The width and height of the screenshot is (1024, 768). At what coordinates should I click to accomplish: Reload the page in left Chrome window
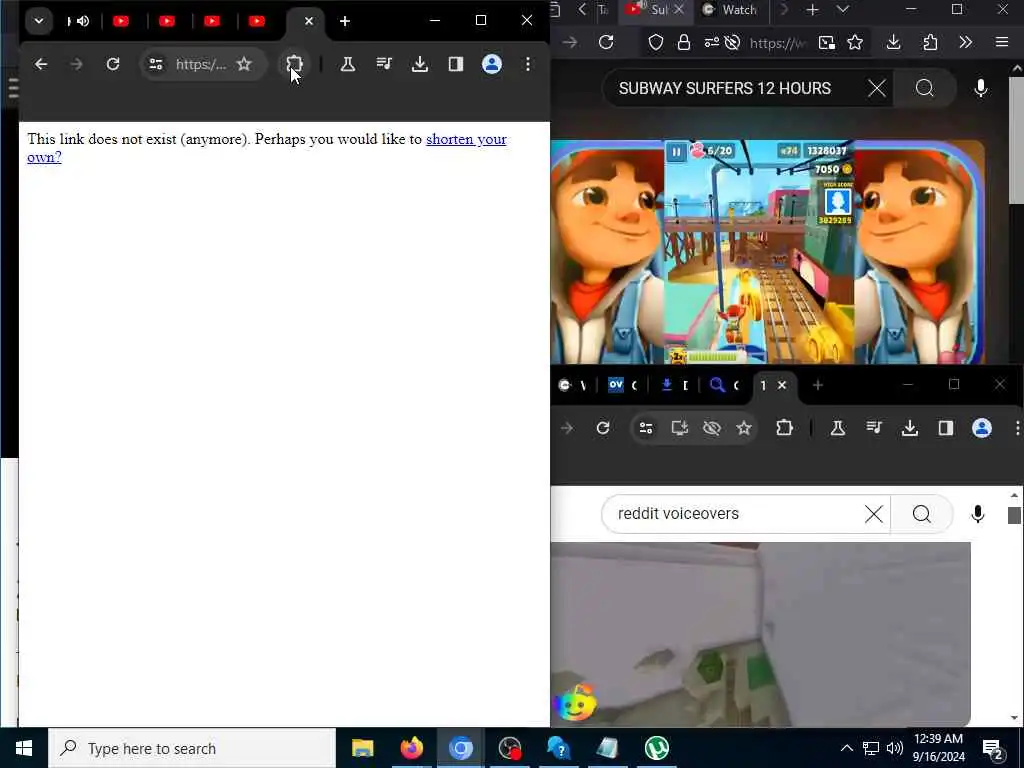point(113,64)
